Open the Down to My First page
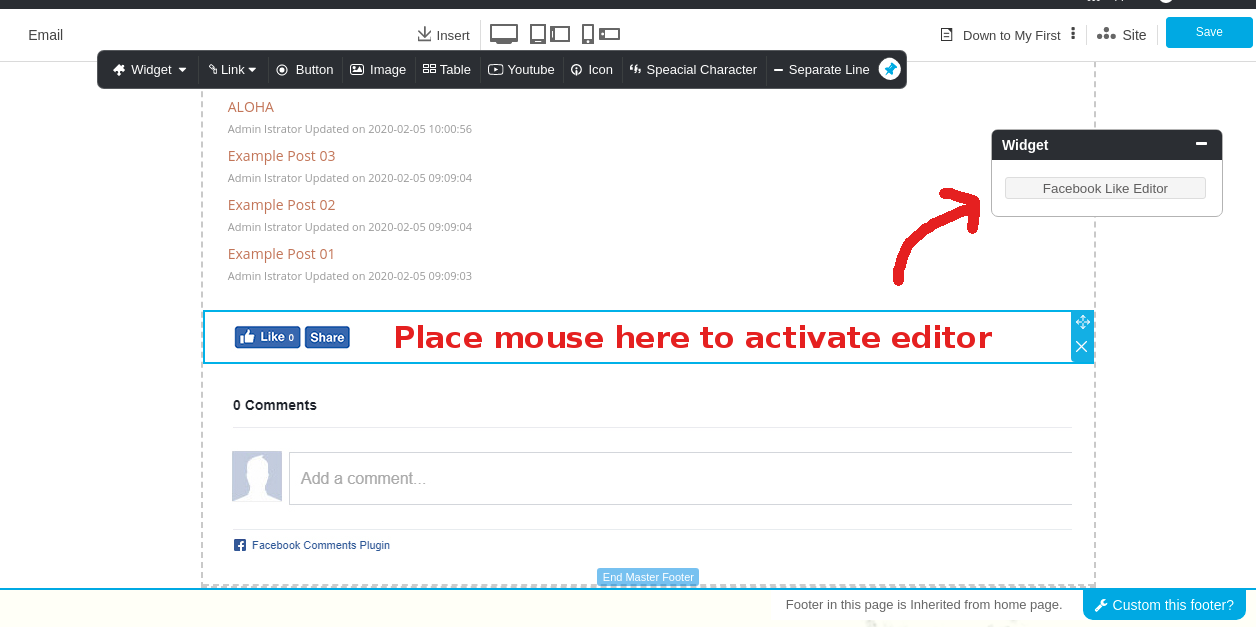1256x627 pixels. tap(1011, 35)
